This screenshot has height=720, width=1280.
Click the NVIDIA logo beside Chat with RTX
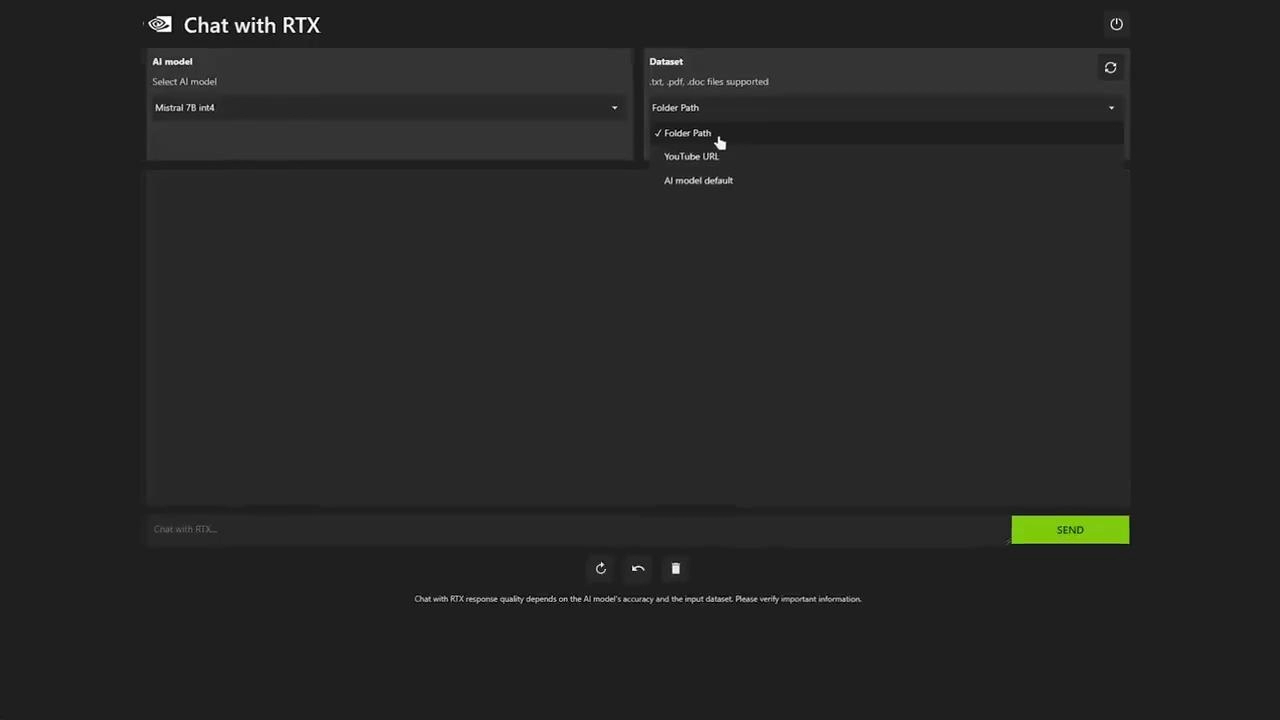point(160,25)
